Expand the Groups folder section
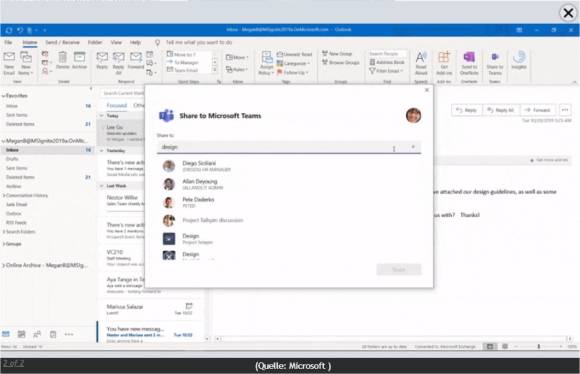This screenshot has height=374, width=580. (x=4, y=244)
